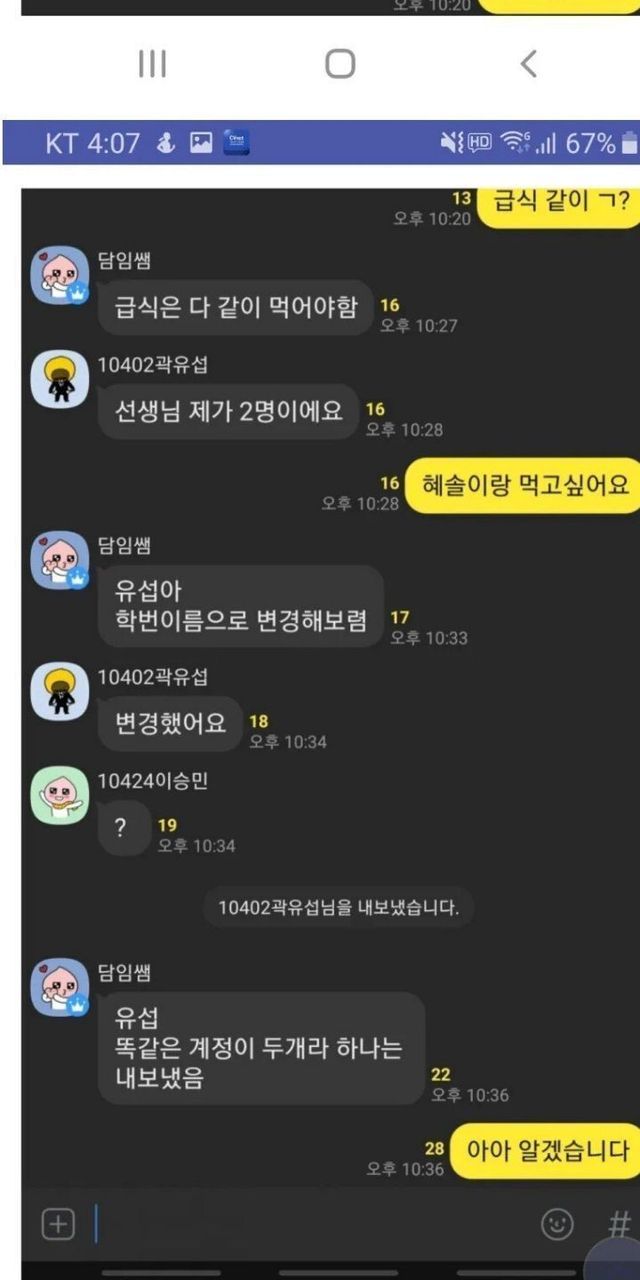Open 10402곽유섭 avatar beside 선생님 message
This screenshot has width=640, height=1280.
point(60,380)
